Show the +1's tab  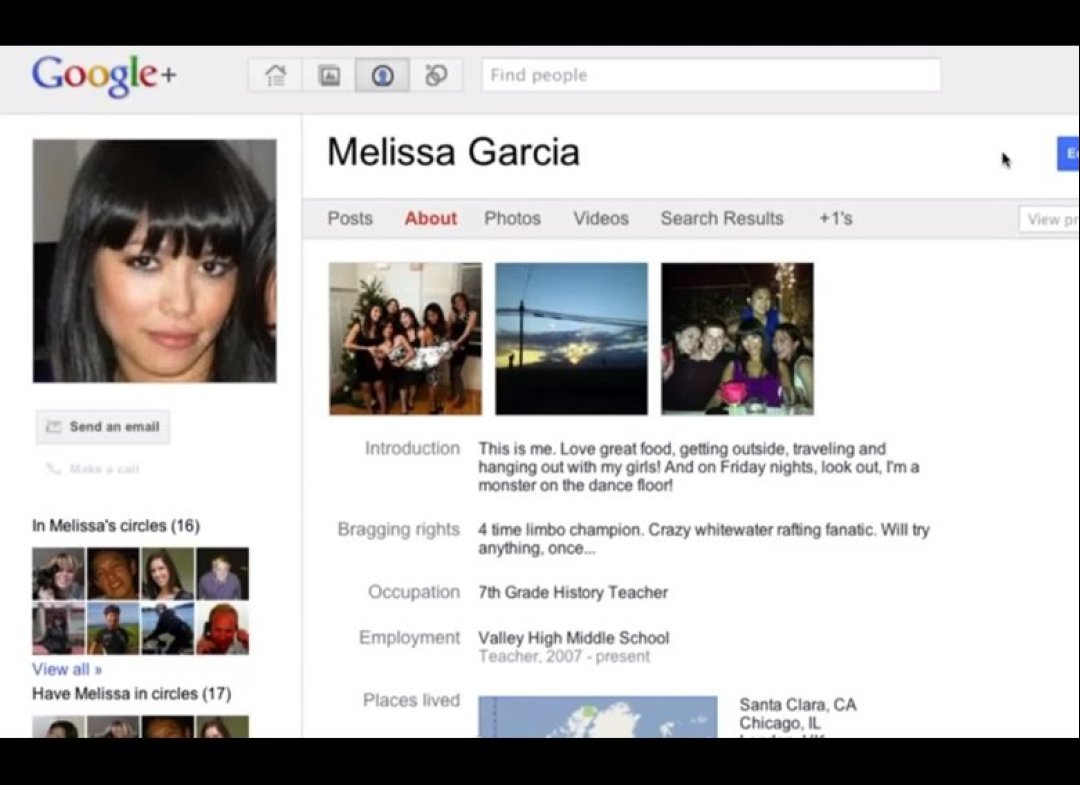pyautogui.click(x=835, y=218)
